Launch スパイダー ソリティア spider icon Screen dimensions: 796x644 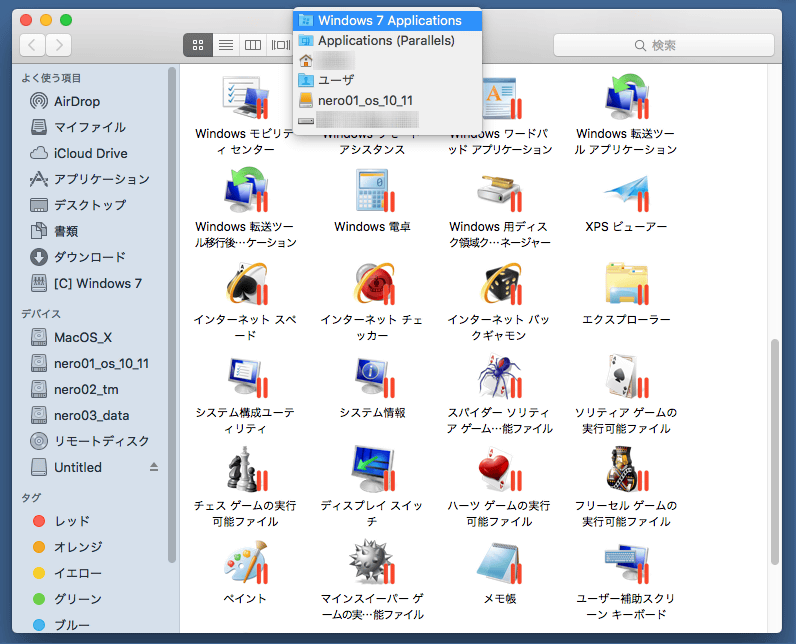coord(500,377)
